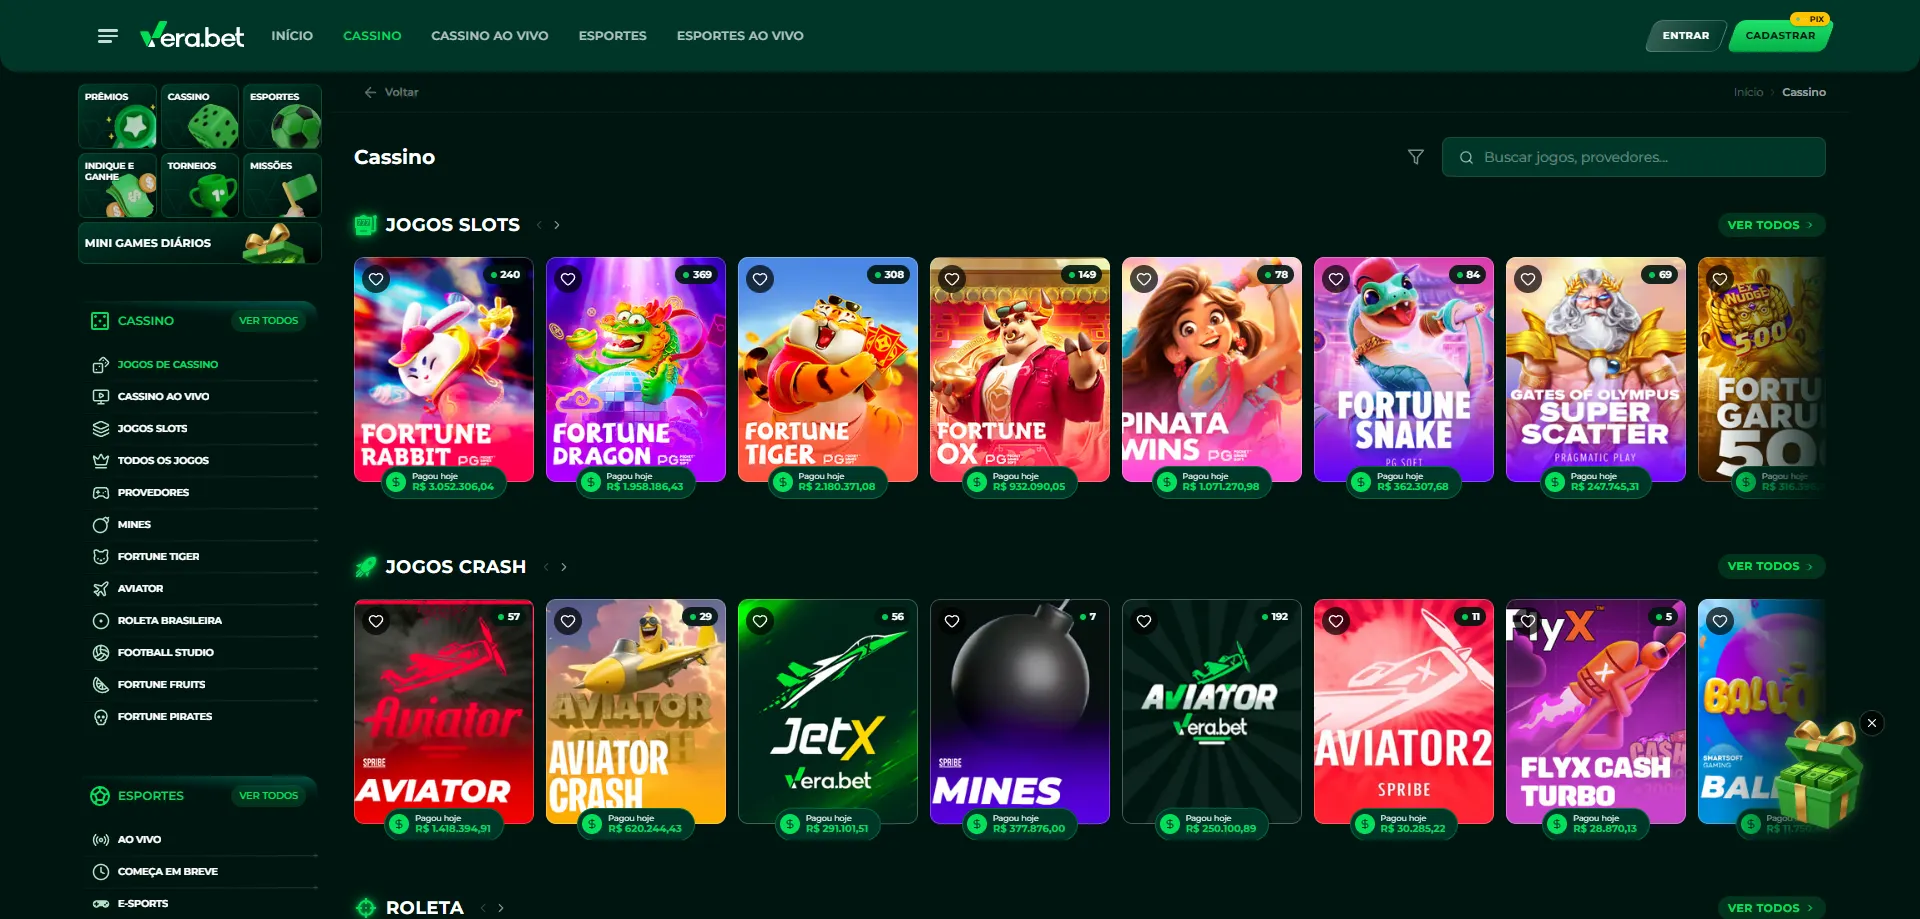Favorite Aviator Spribe game with heart
Image resolution: width=1920 pixels, height=919 pixels.
pyautogui.click(x=376, y=621)
